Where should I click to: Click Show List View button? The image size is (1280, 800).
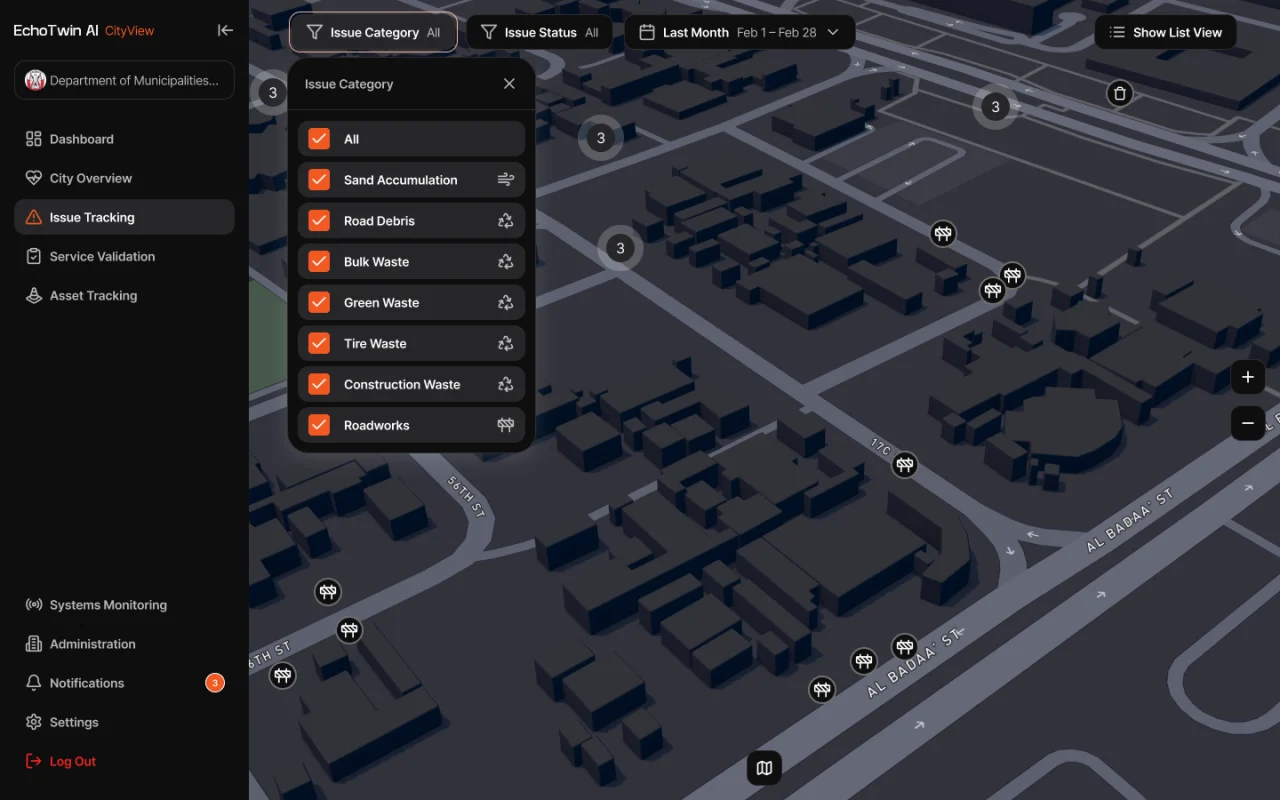(1165, 32)
